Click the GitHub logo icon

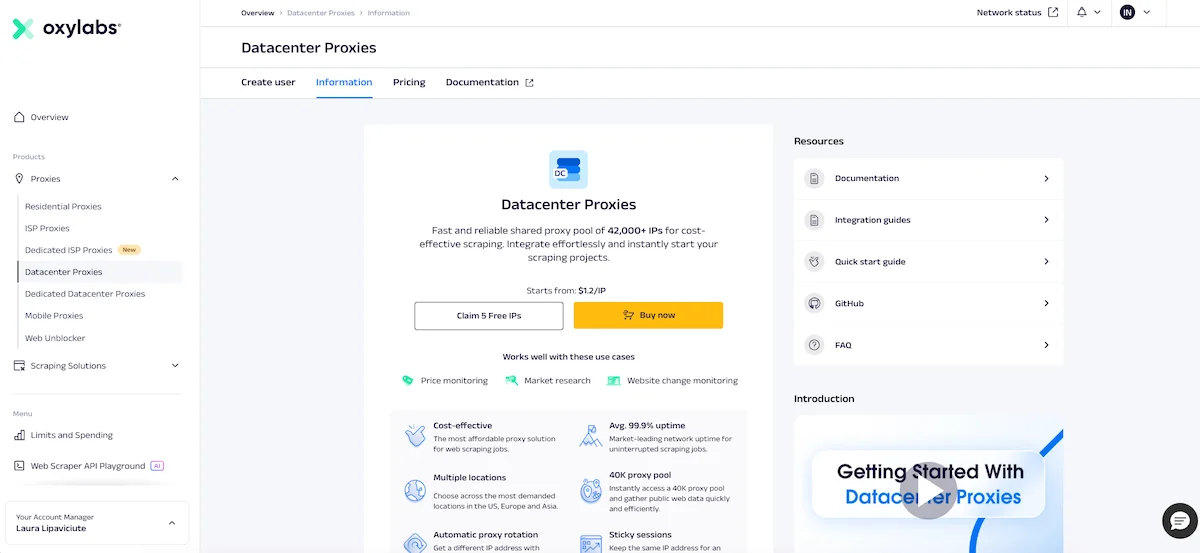click(x=815, y=303)
